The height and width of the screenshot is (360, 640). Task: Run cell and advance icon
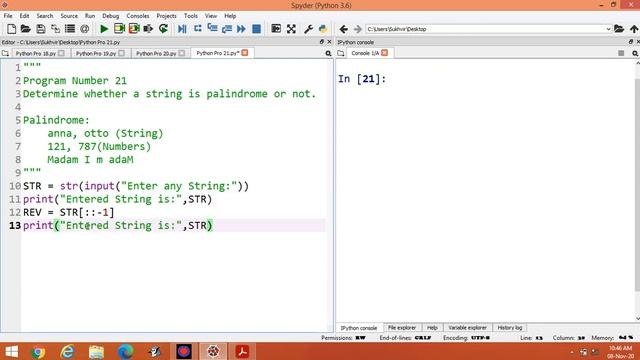coord(134,29)
